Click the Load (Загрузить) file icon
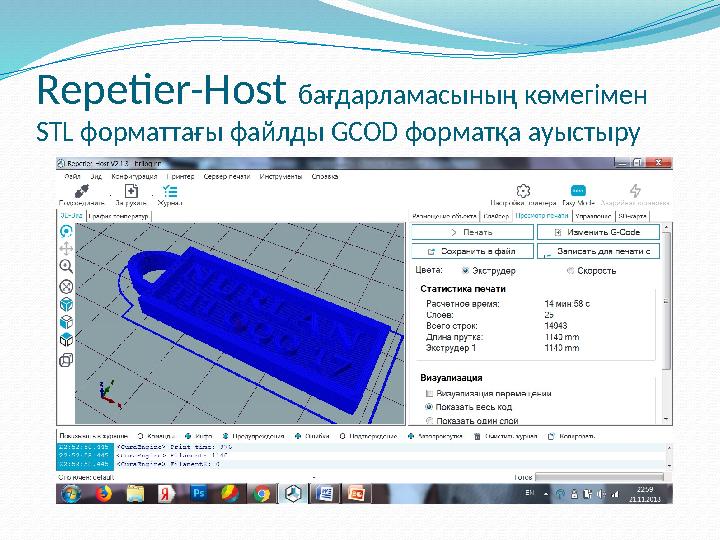Screen dimensions: 720x540 point(131,191)
